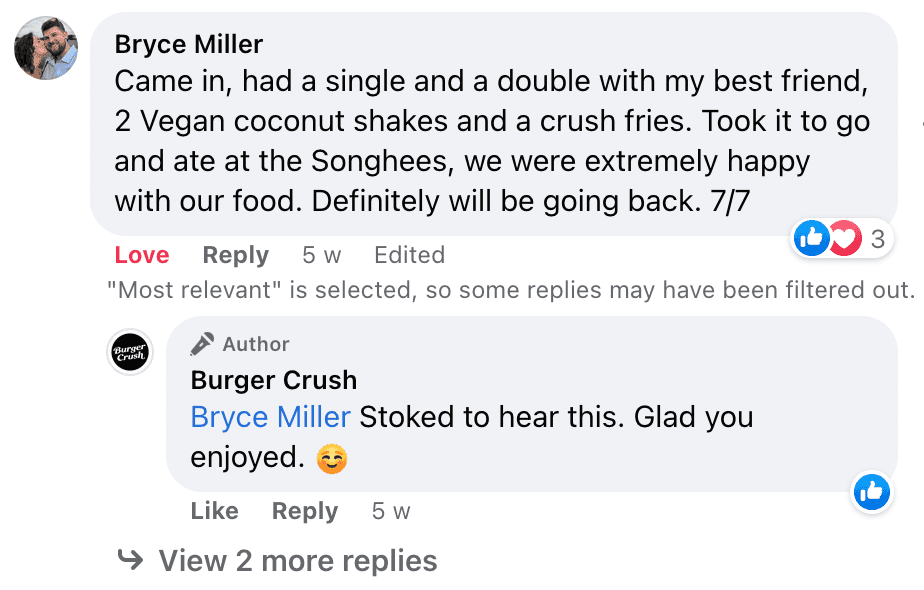Open the "Most relevant" filter notice
The width and height of the screenshot is (924, 590).
pyautogui.click(x=510, y=291)
